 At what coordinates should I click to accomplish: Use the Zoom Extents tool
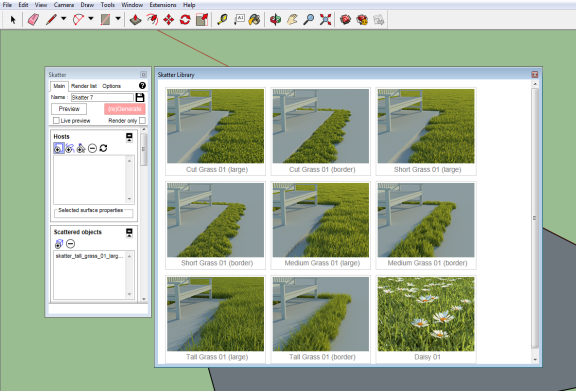point(325,19)
